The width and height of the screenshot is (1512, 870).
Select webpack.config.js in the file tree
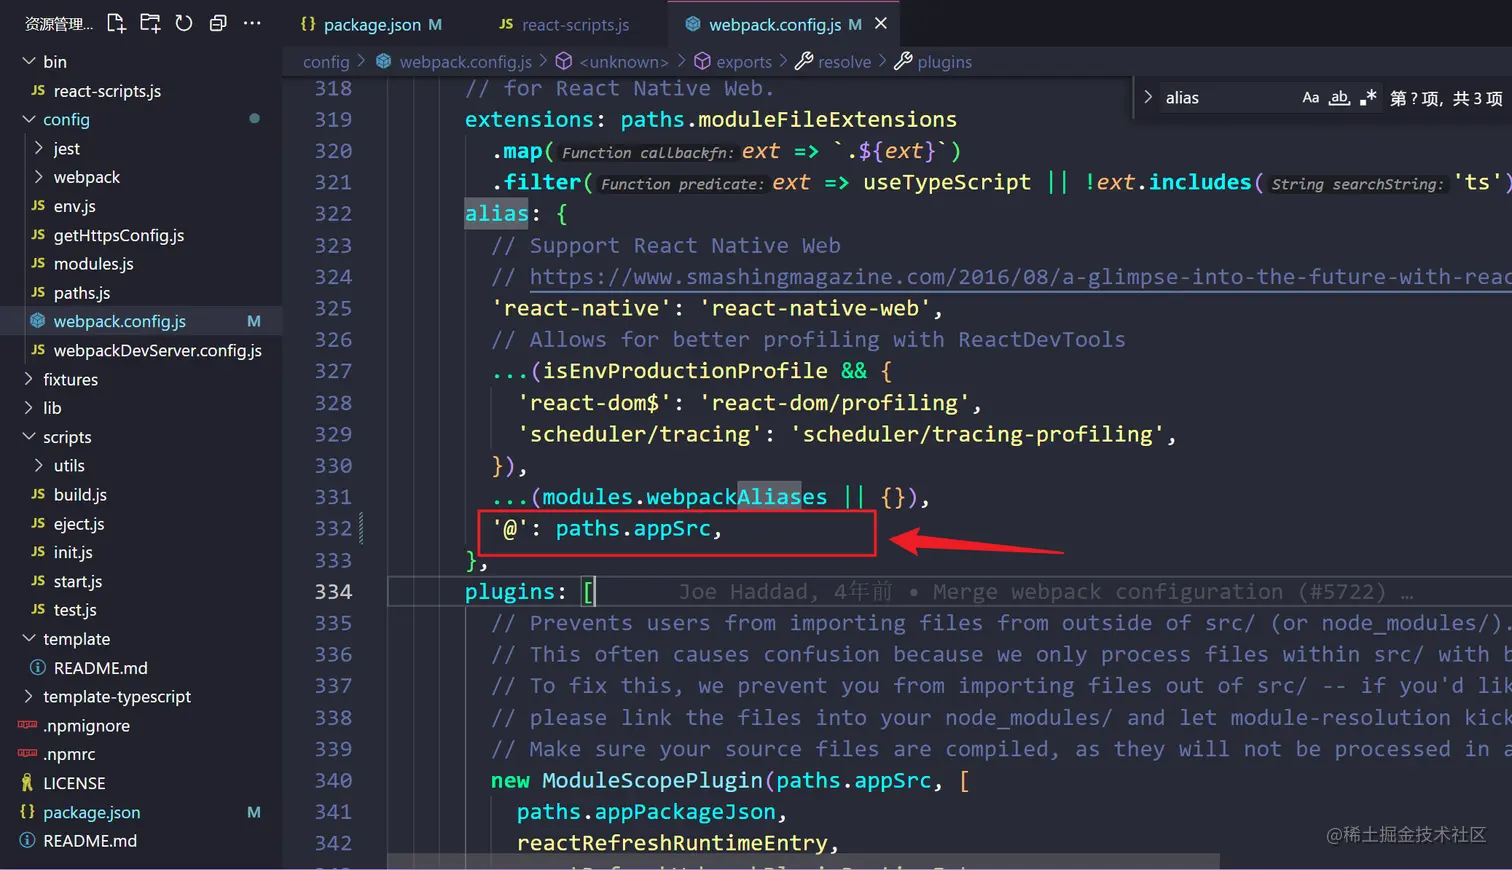click(x=141, y=322)
